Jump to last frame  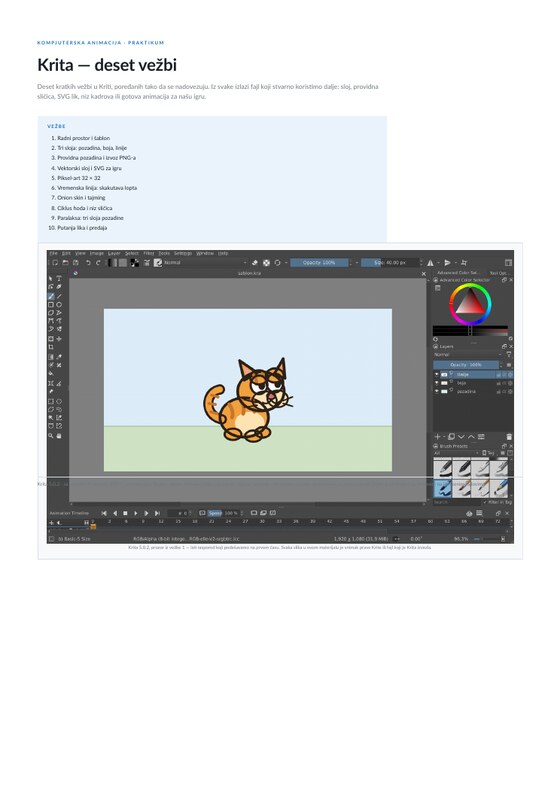(157, 513)
